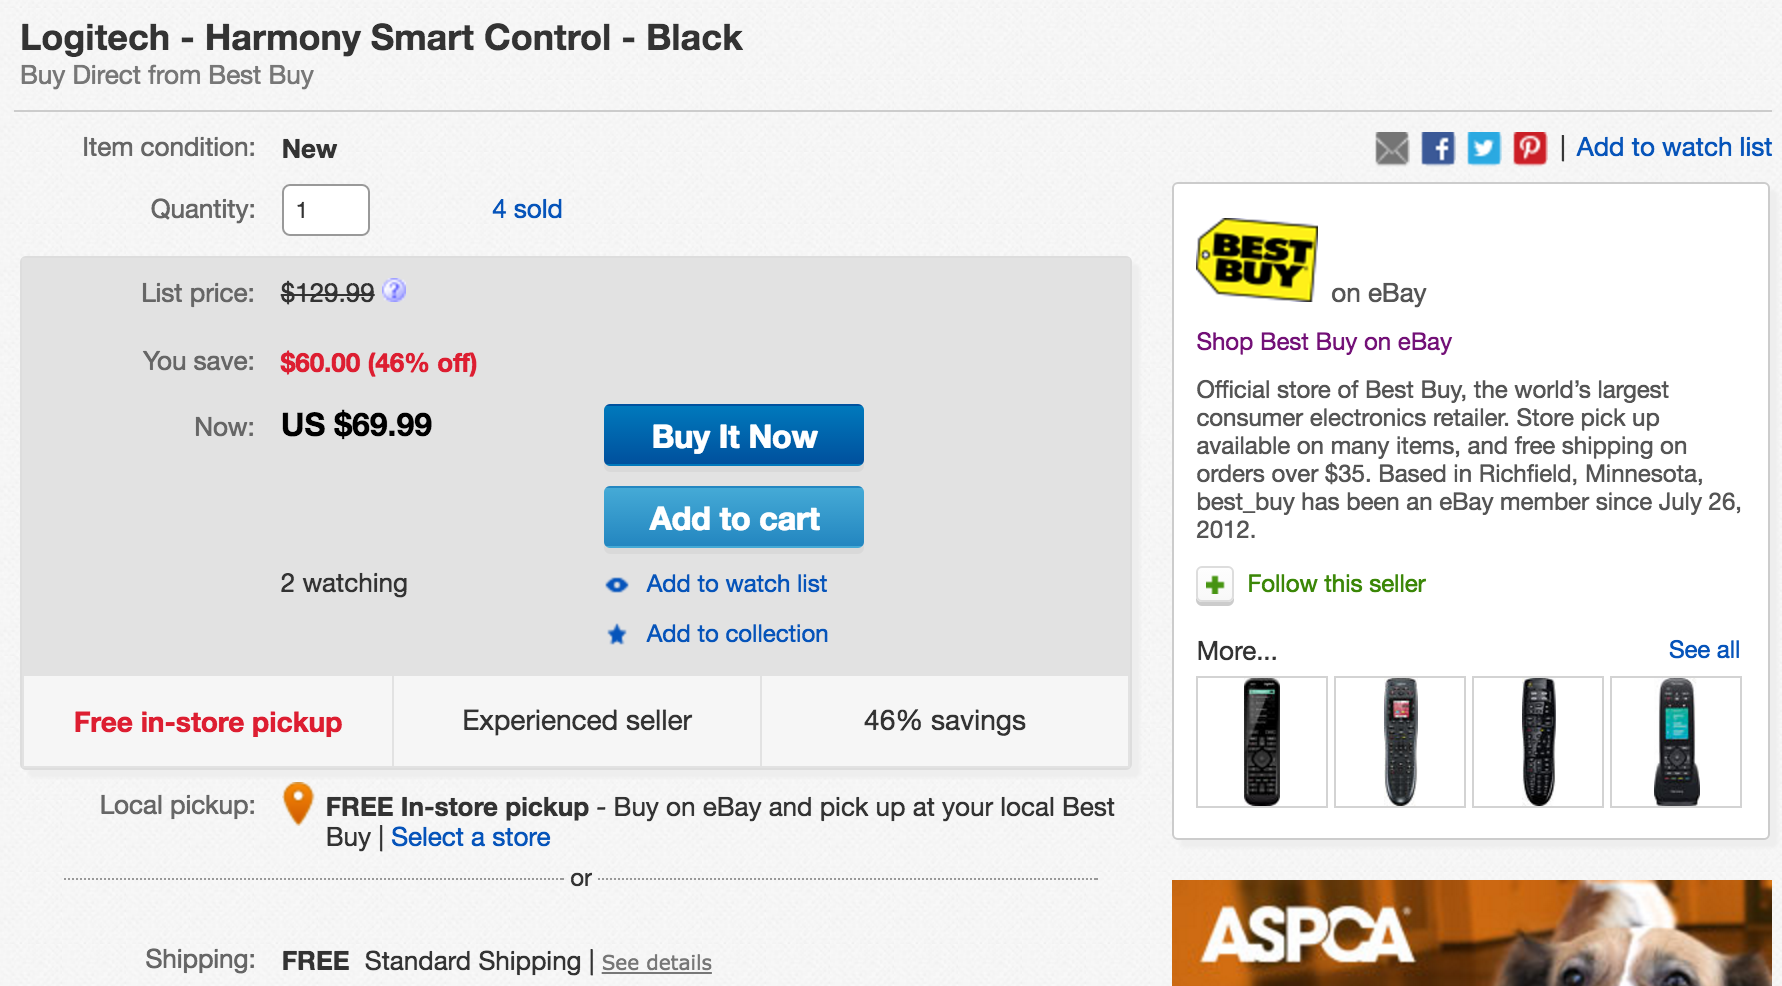Click See all seller items
Viewport: 1782px width, 986px height.
tap(1704, 650)
